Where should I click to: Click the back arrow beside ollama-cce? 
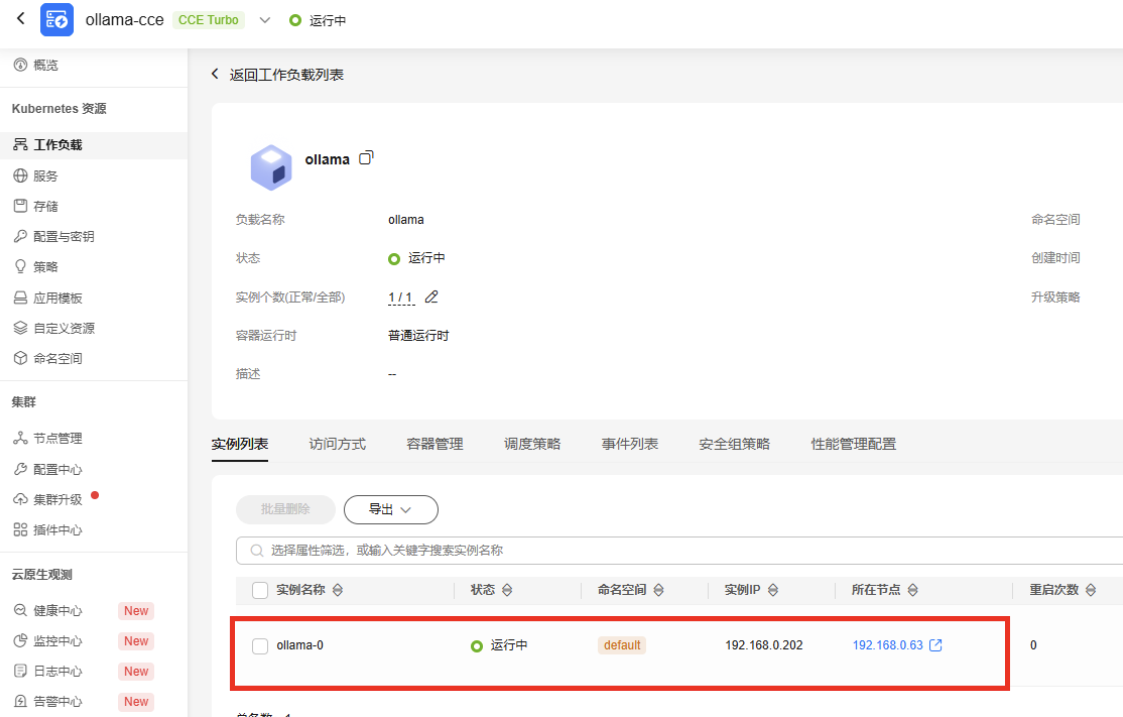pyautogui.click(x=21, y=19)
